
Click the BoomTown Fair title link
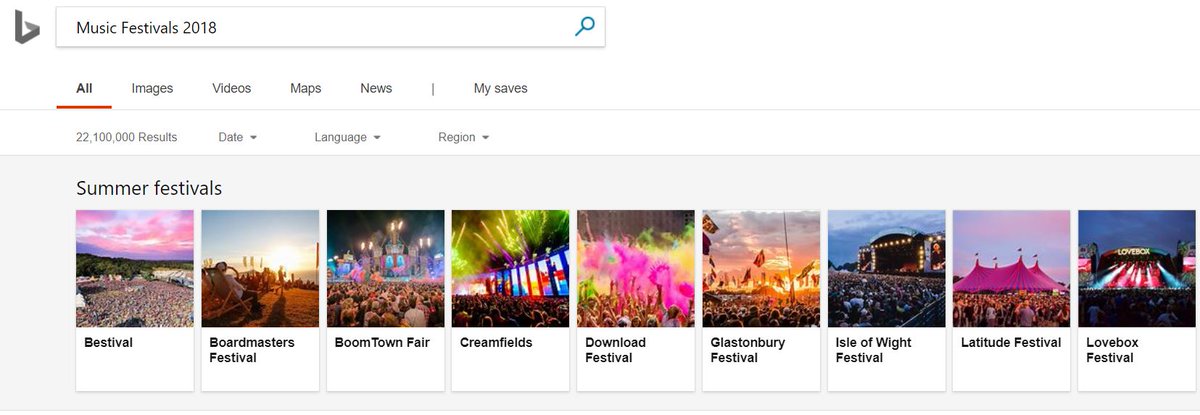(x=382, y=342)
